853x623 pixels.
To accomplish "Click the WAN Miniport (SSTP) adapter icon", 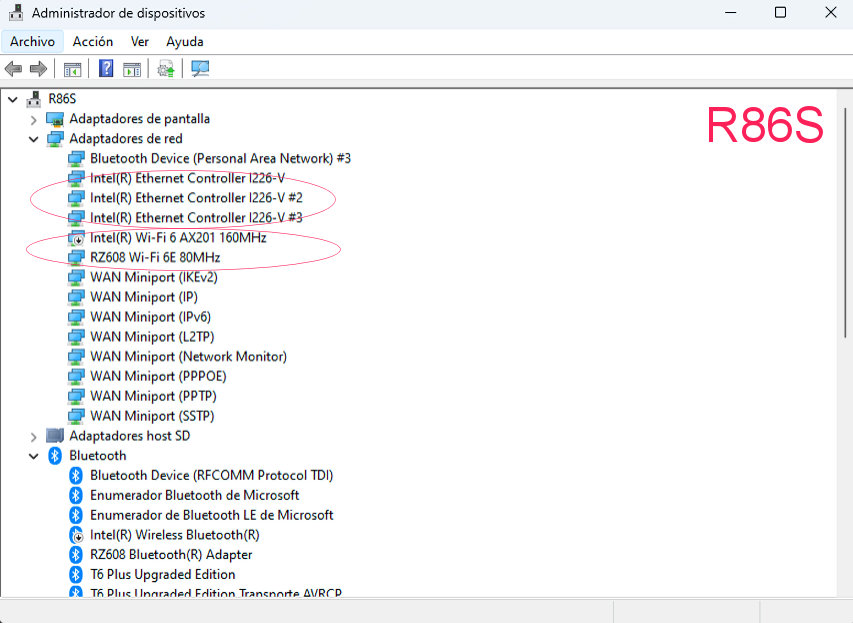I will point(76,416).
